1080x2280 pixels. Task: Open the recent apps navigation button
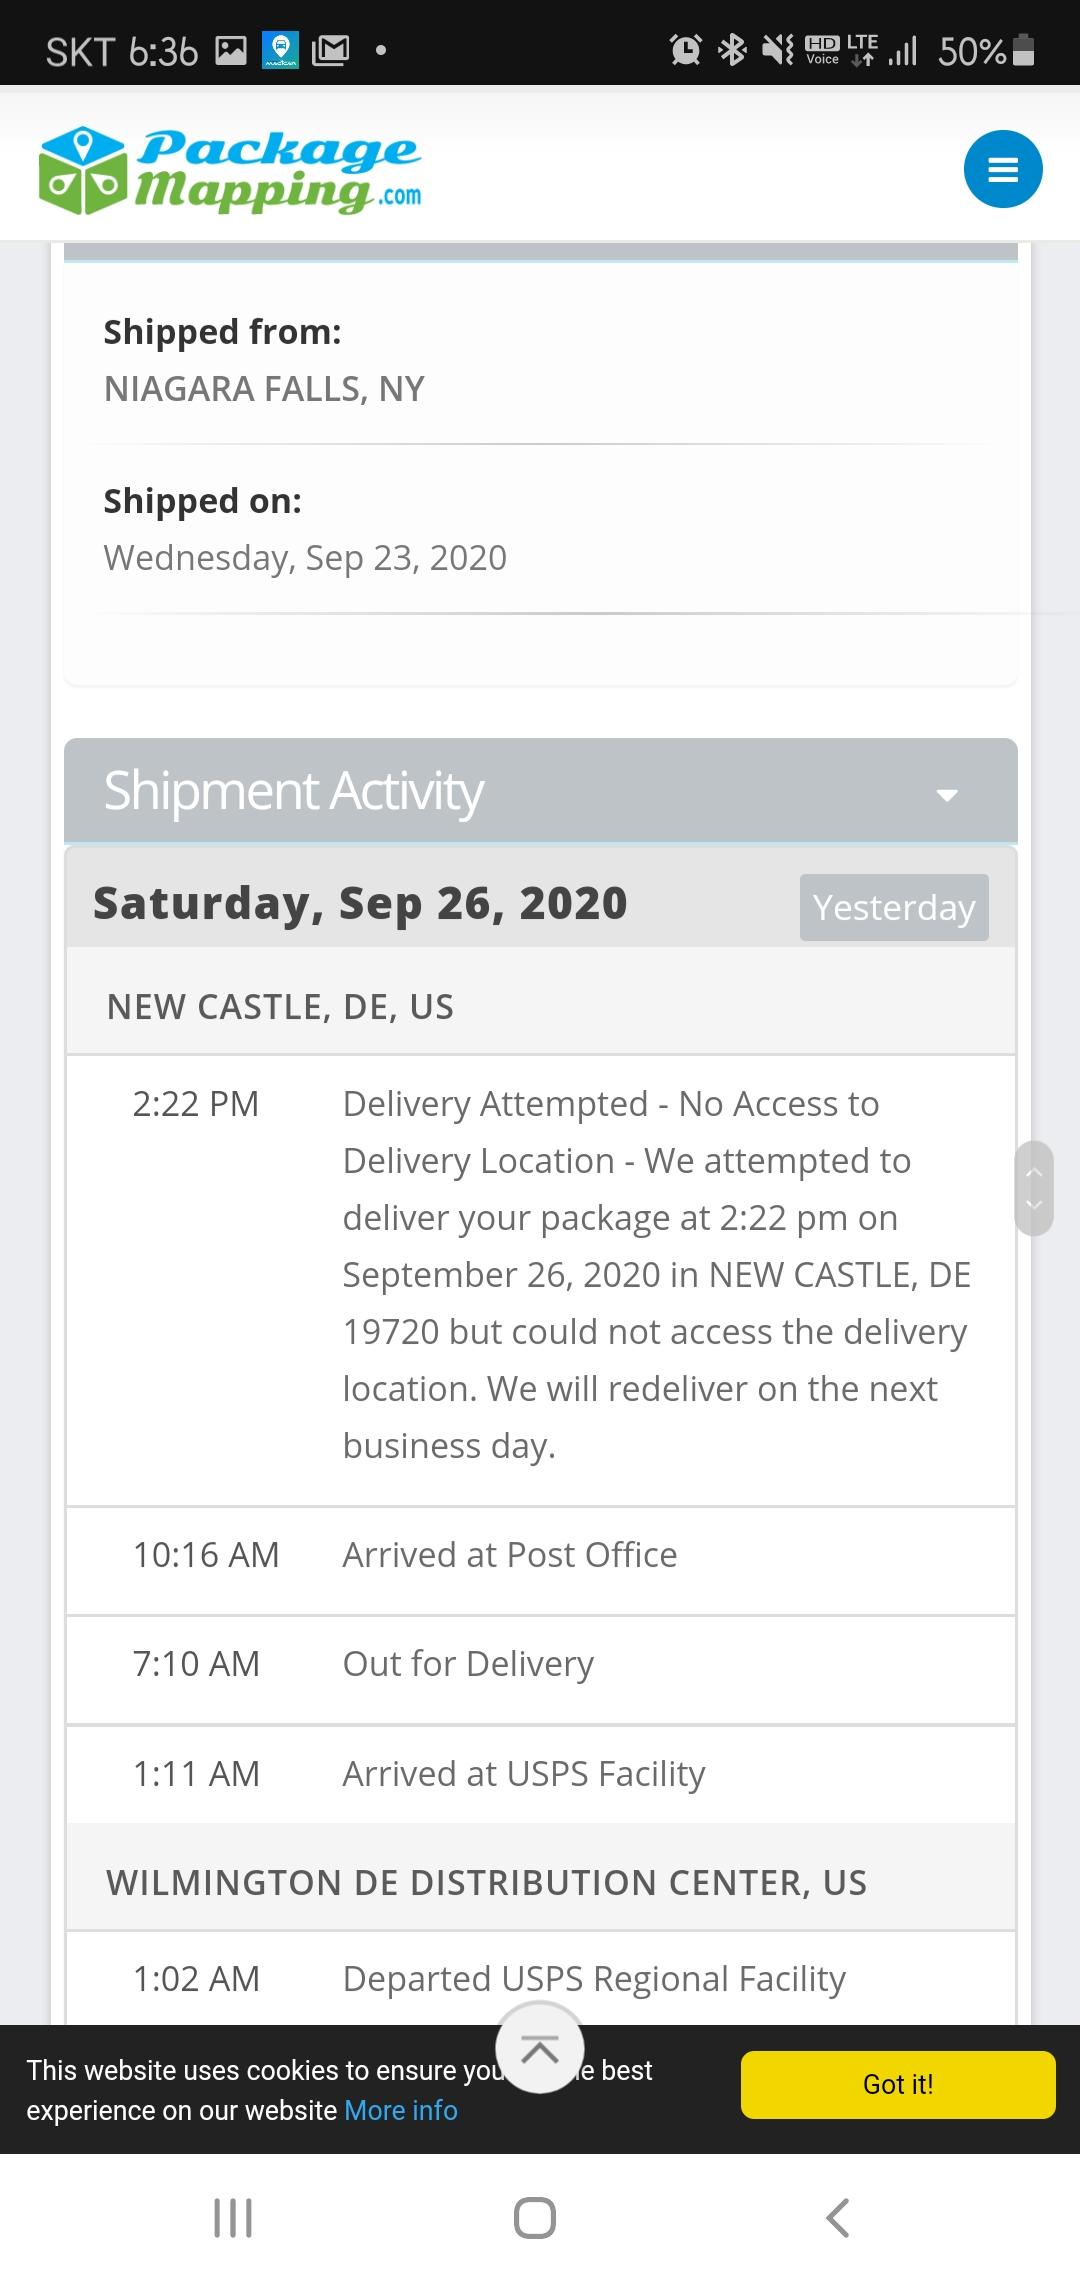click(233, 2217)
